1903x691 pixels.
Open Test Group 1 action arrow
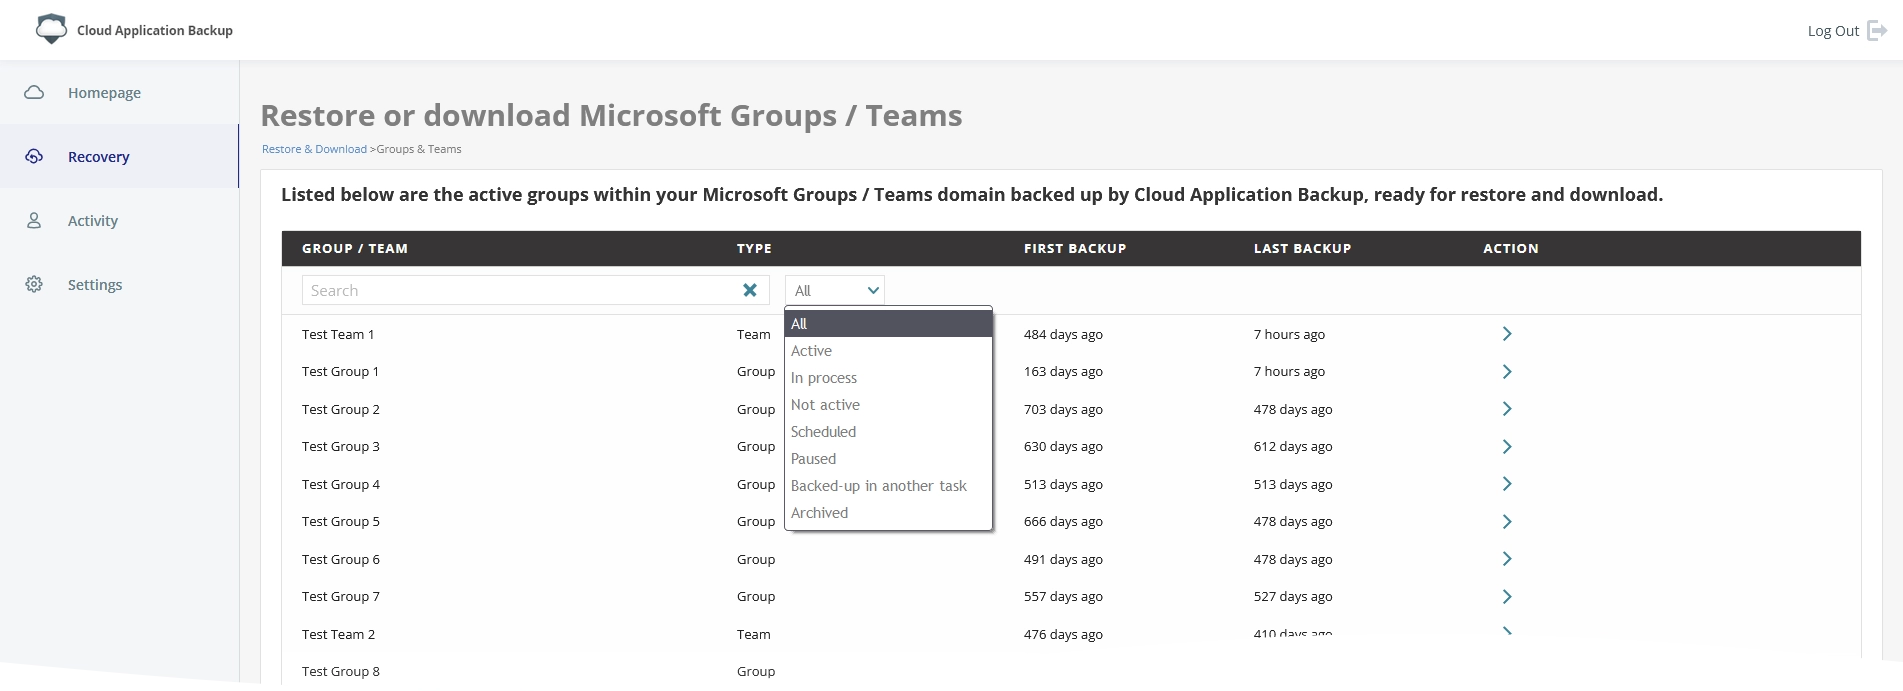pos(1507,371)
